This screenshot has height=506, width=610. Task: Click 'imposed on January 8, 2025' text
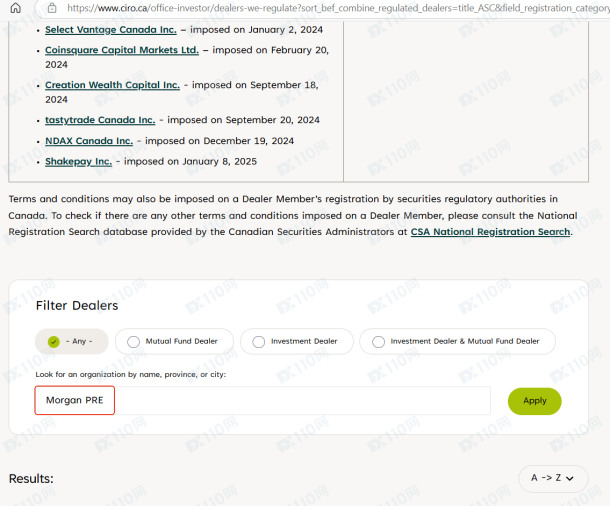(190, 161)
